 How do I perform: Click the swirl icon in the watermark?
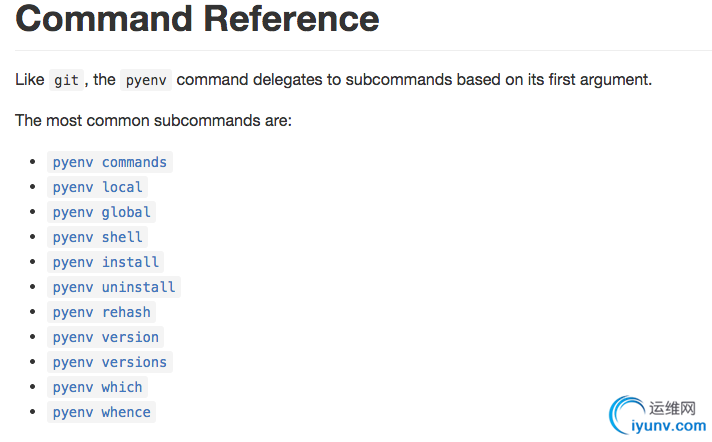(x=626, y=414)
